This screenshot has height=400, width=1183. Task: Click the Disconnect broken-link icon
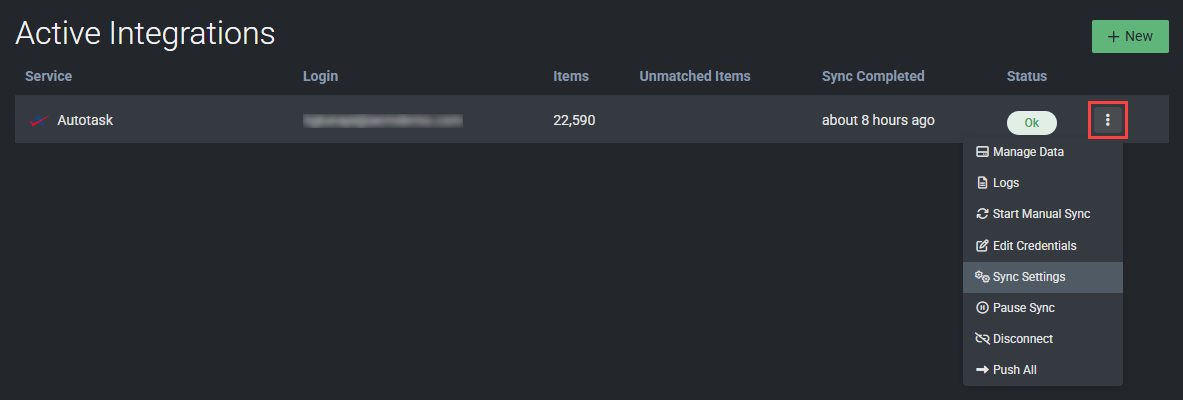point(982,339)
